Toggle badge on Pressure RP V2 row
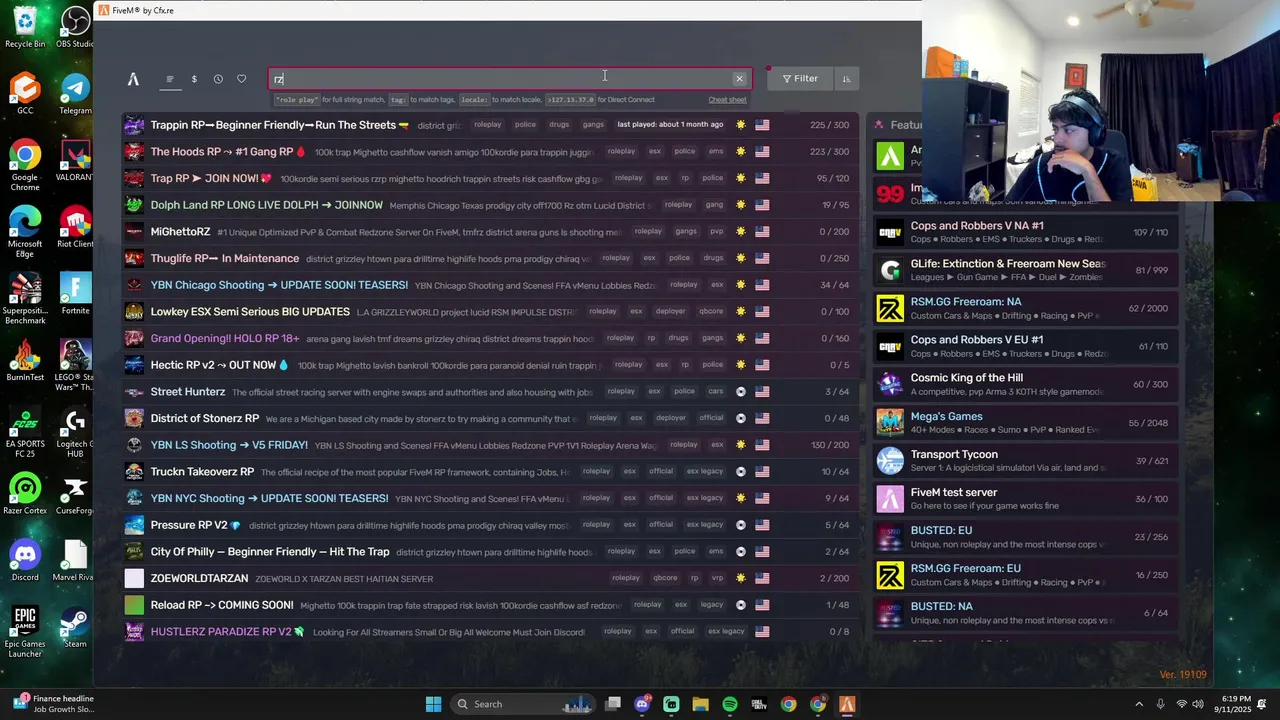The height and width of the screenshot is (720, 1280). (x=741, y=525)
